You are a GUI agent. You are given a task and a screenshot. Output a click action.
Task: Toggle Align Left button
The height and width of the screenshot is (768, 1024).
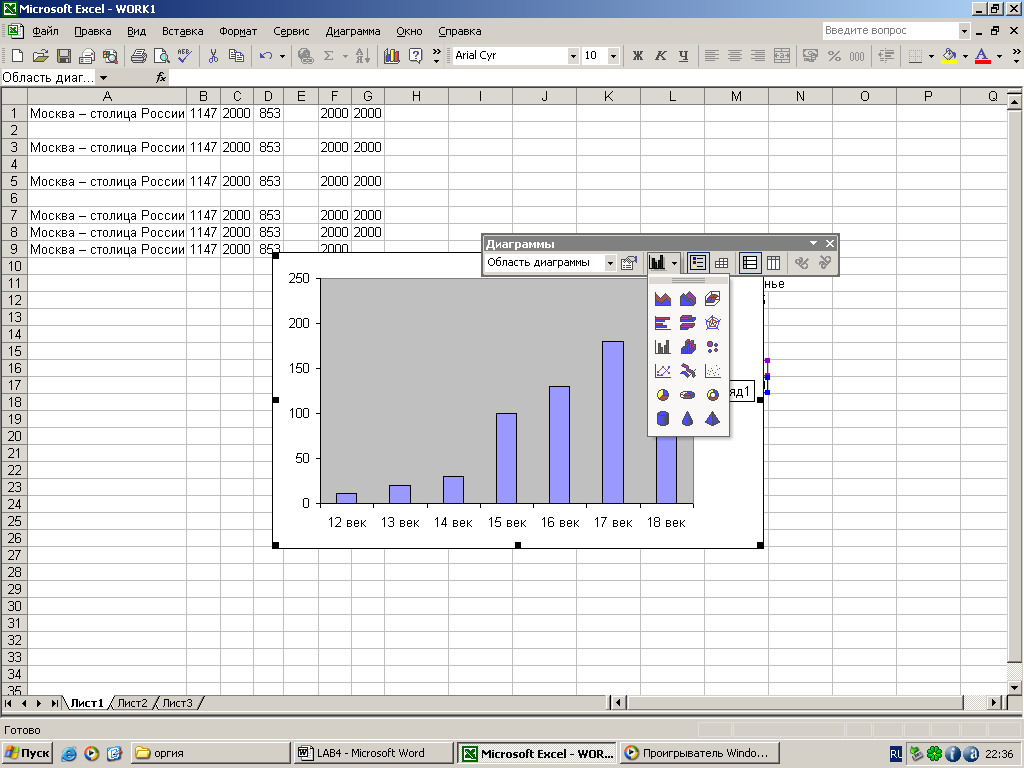[x=711, y=56]
